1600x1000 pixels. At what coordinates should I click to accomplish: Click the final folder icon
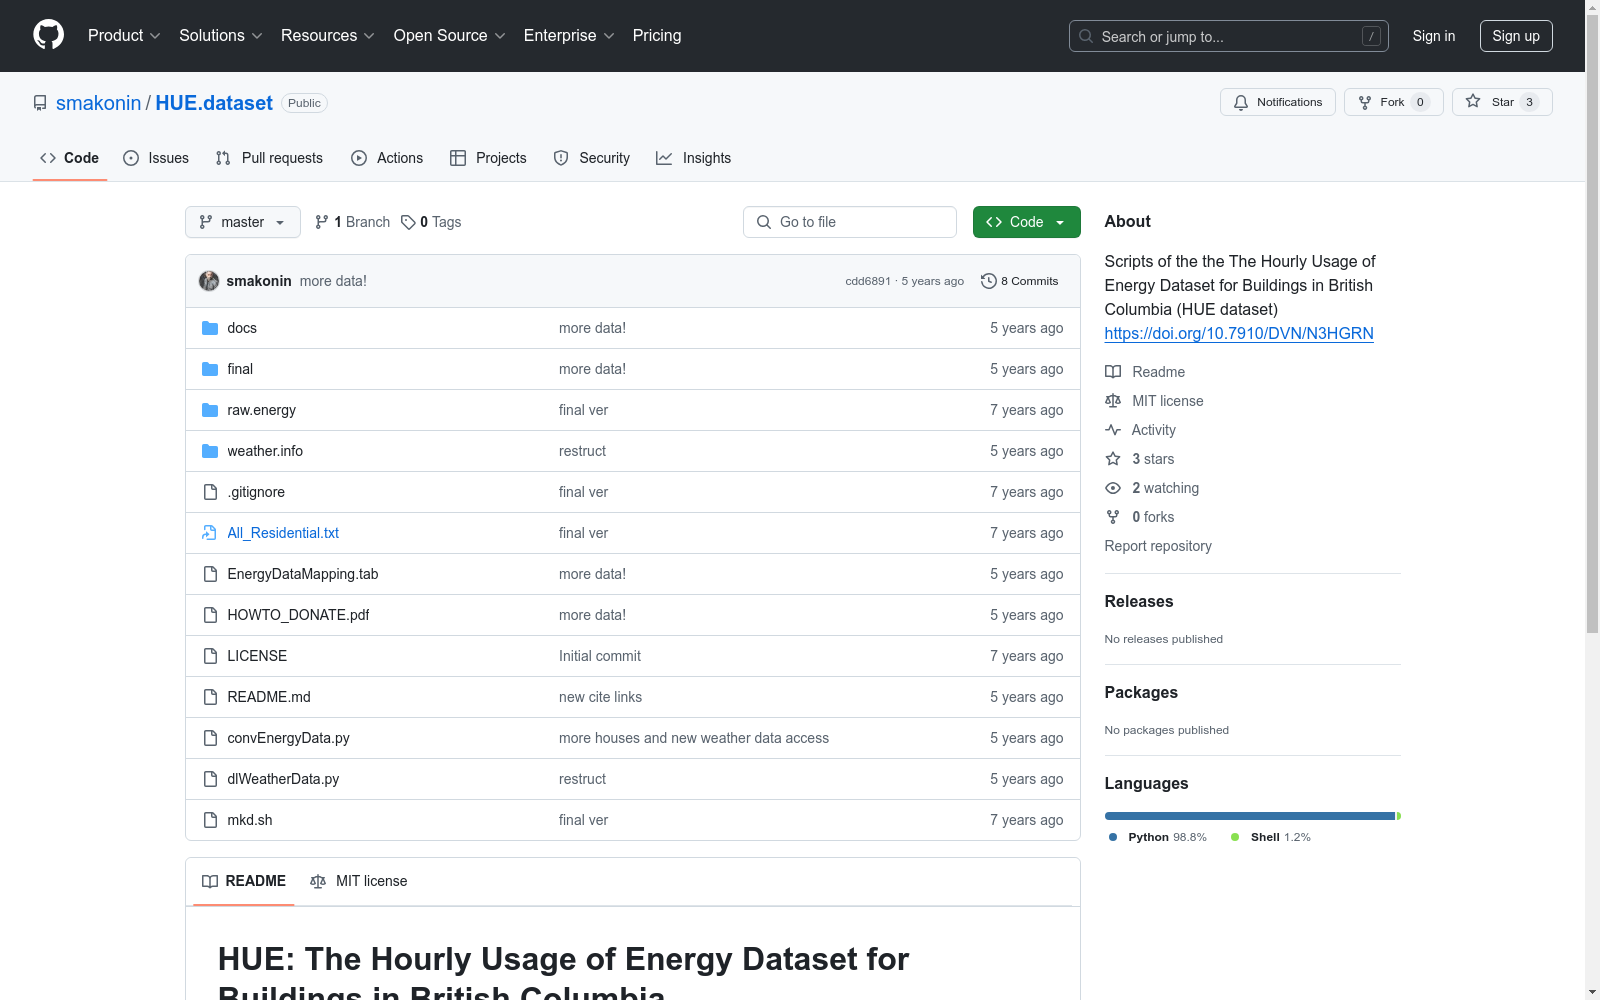[x=210, y=369]
